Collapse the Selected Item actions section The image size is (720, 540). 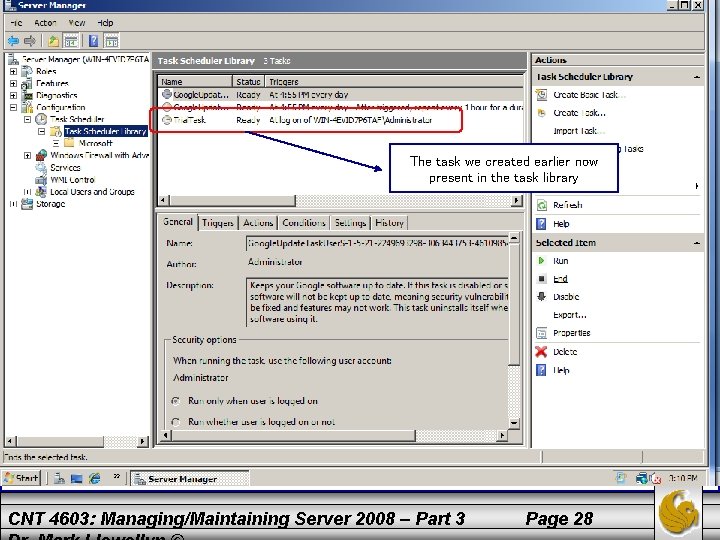697,243
